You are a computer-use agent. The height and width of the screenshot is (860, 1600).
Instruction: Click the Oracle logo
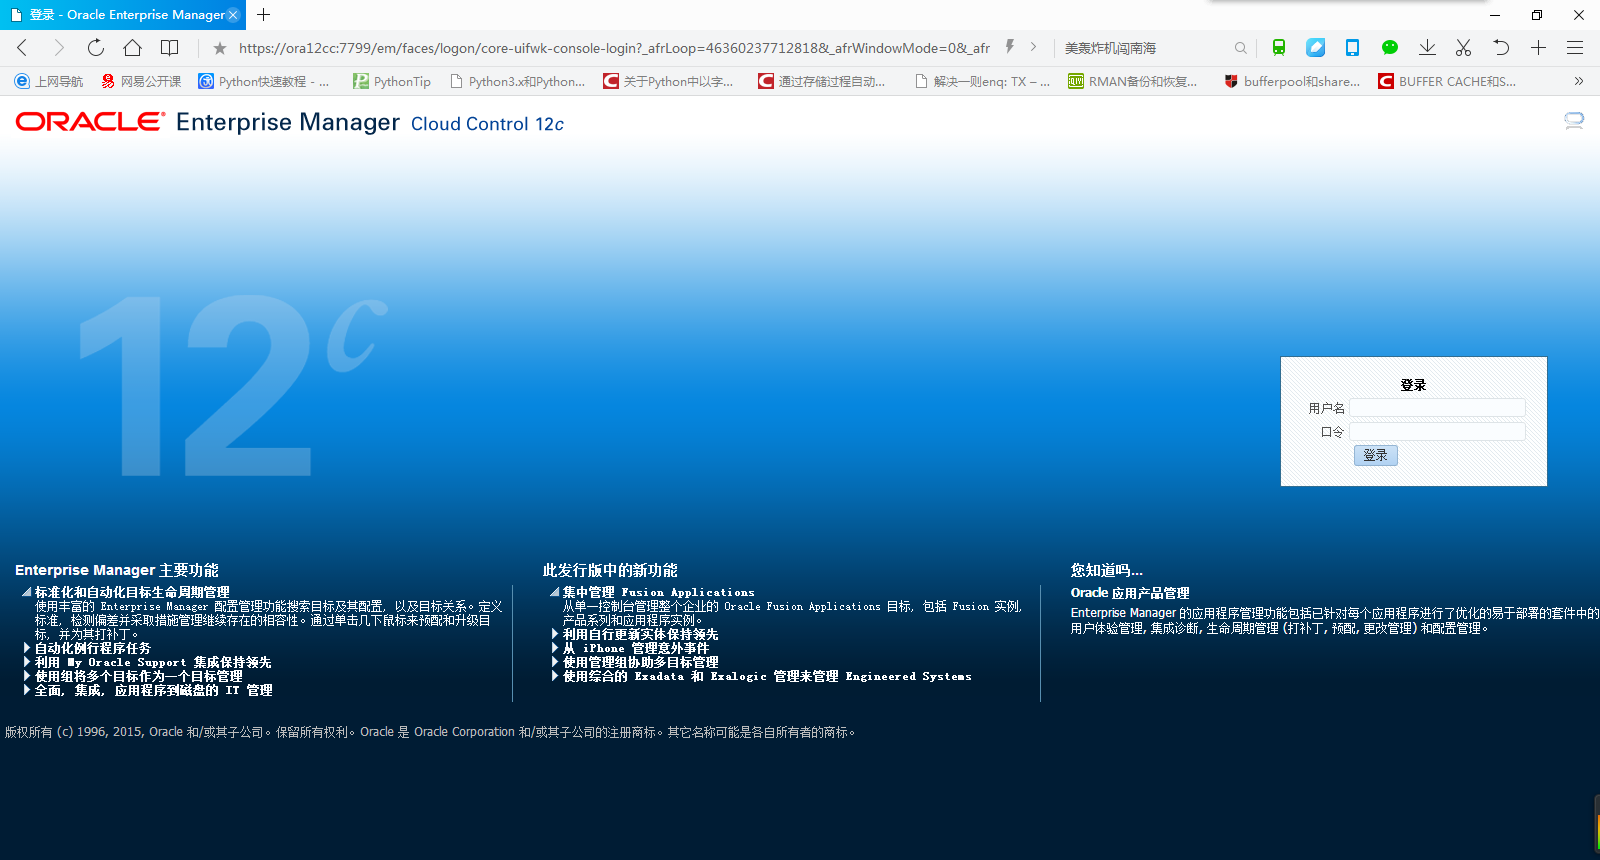(x=90, y=122)
